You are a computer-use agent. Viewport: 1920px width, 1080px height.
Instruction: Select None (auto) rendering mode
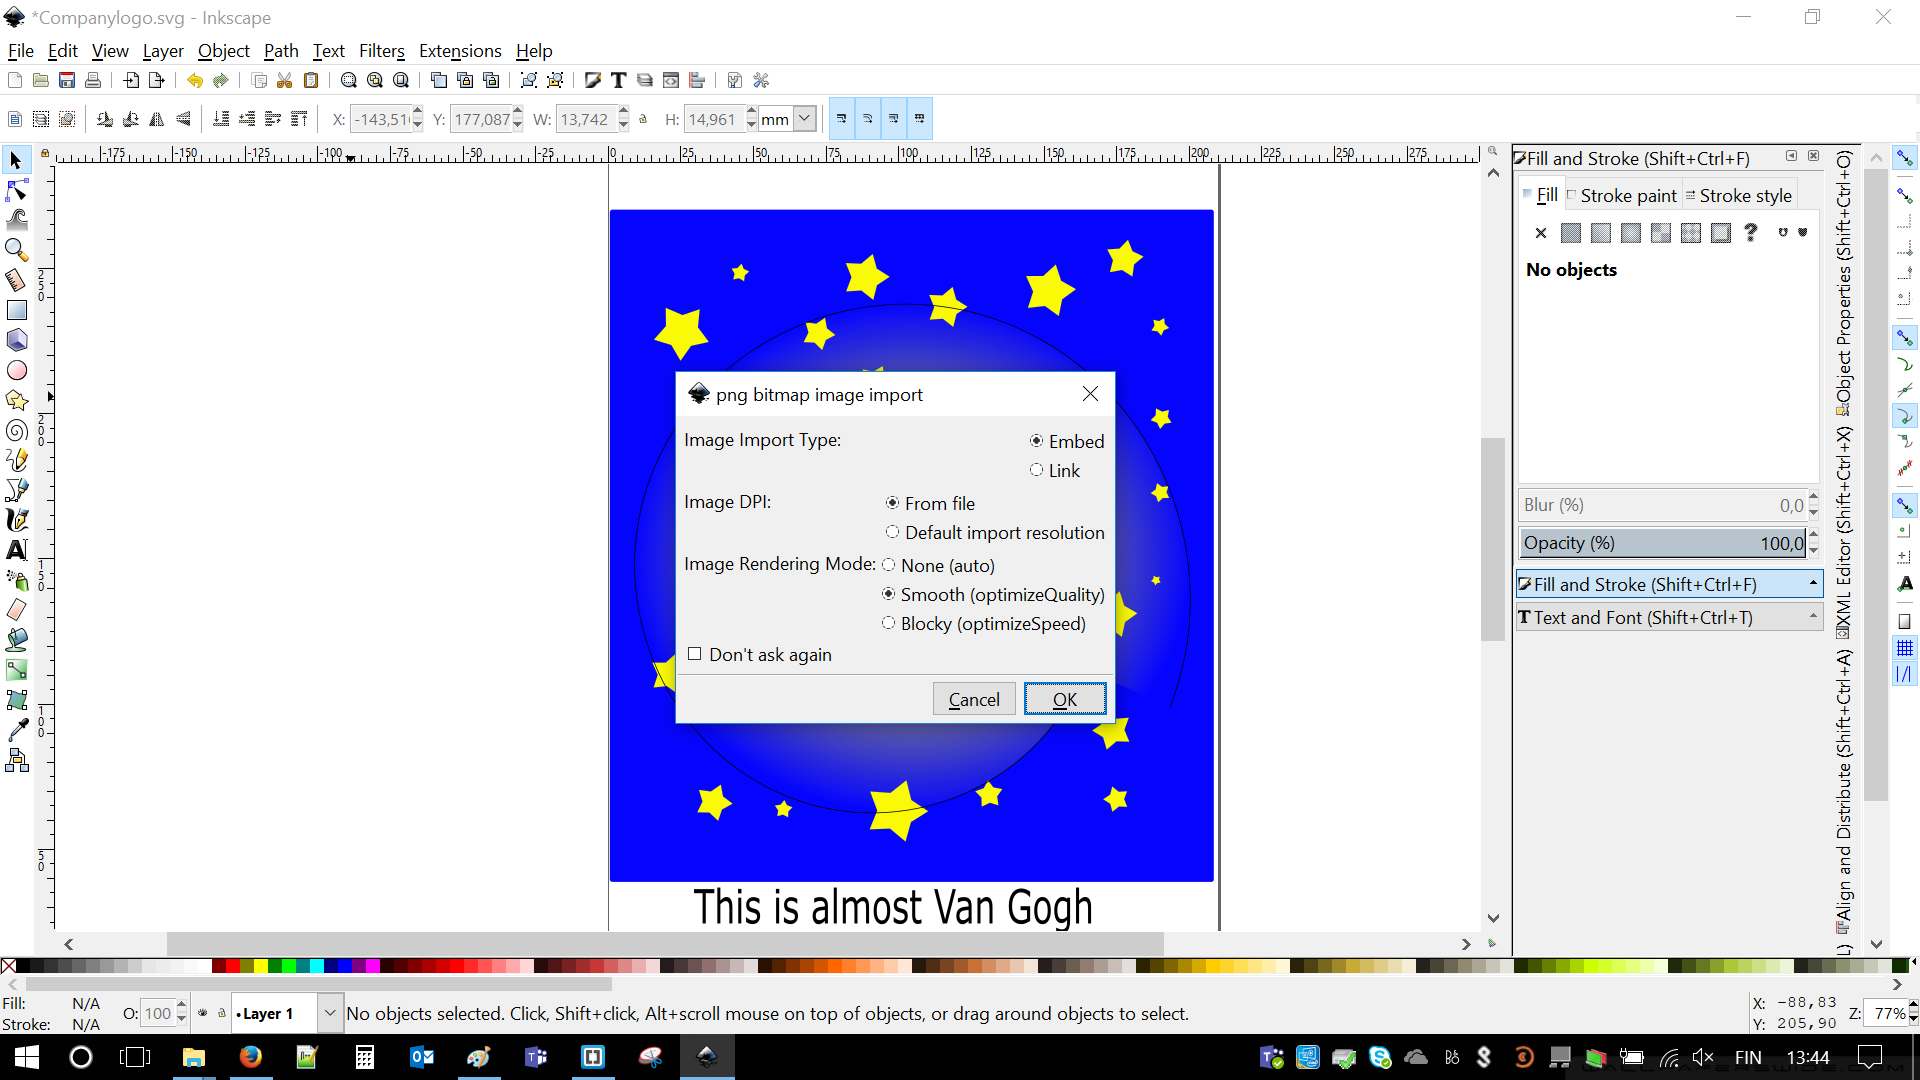[x=938, y=565]
